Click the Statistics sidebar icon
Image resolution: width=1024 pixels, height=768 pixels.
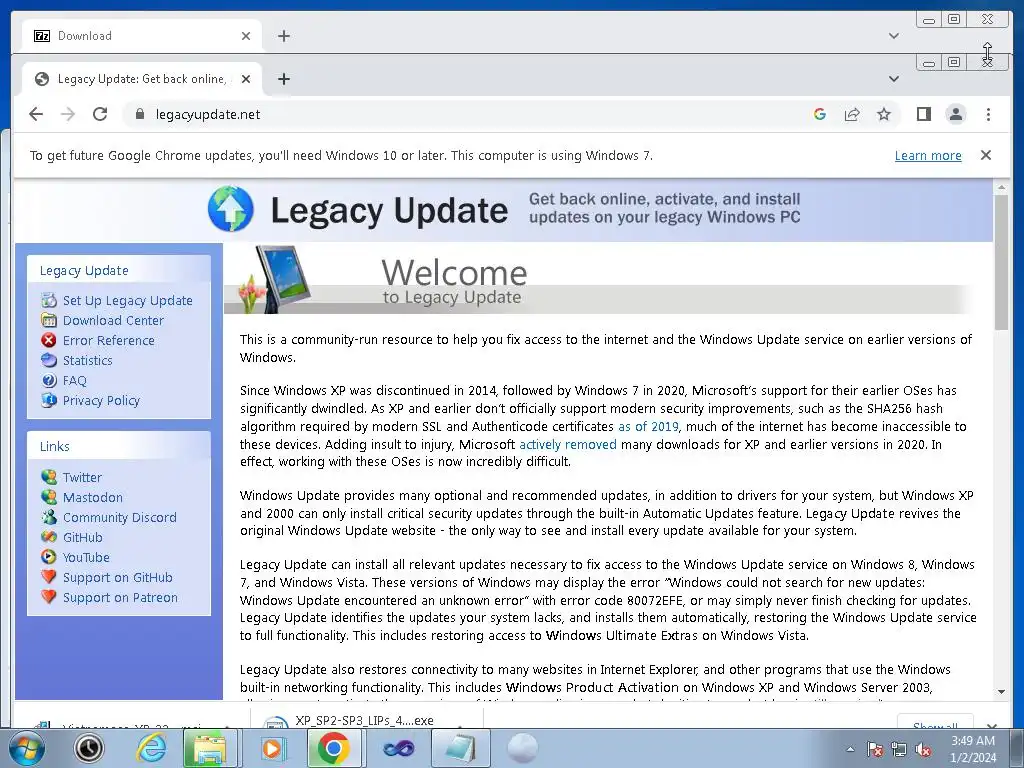pyautogui.click(x=49, y=360)
